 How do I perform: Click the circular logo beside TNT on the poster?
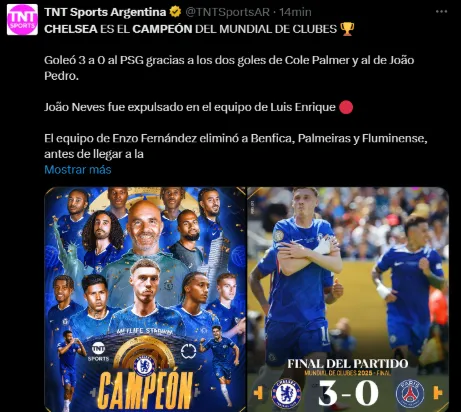coord(188,351)
